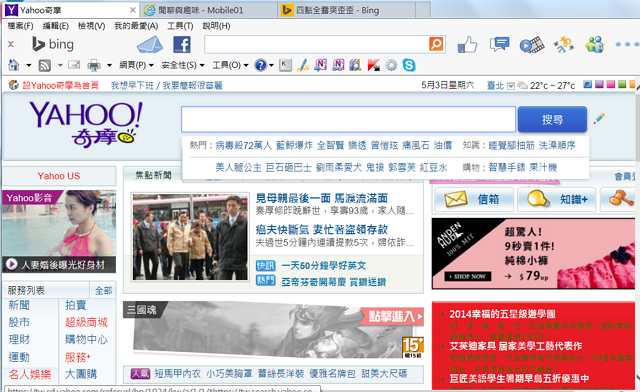640x392 pixels.
Task: Click the RSS feeds icon
Action: point(44,65)
